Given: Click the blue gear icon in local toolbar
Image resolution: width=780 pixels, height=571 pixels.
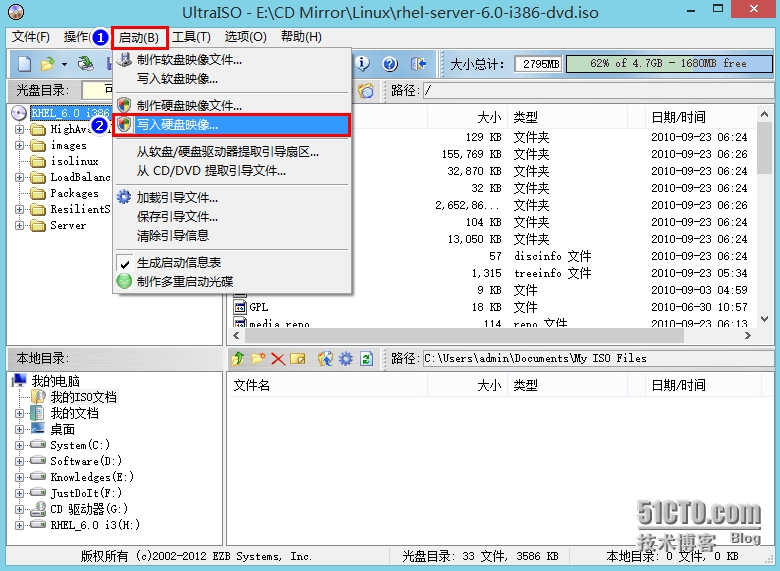Looking at the screenshot, I should (346, 358).
